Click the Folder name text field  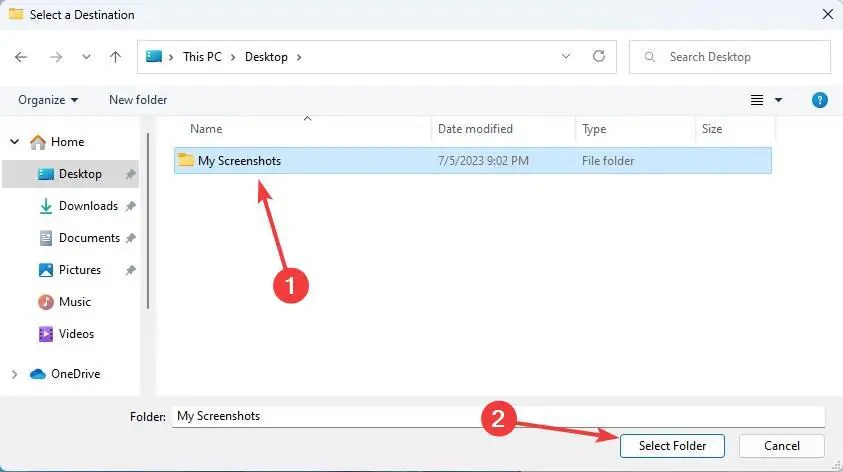[x=498, y=416]
